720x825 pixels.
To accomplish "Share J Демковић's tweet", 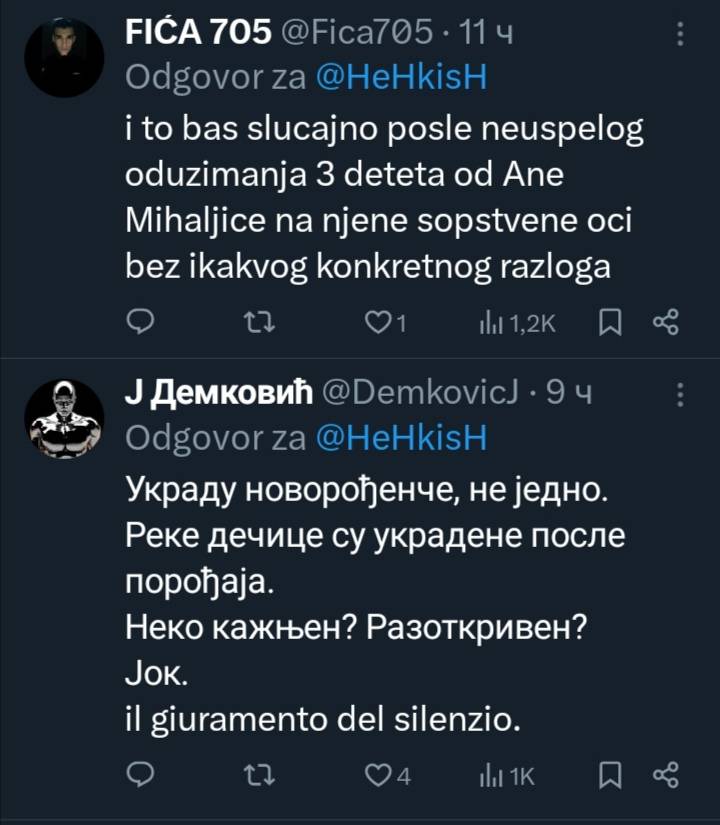I will coord(666,775).
